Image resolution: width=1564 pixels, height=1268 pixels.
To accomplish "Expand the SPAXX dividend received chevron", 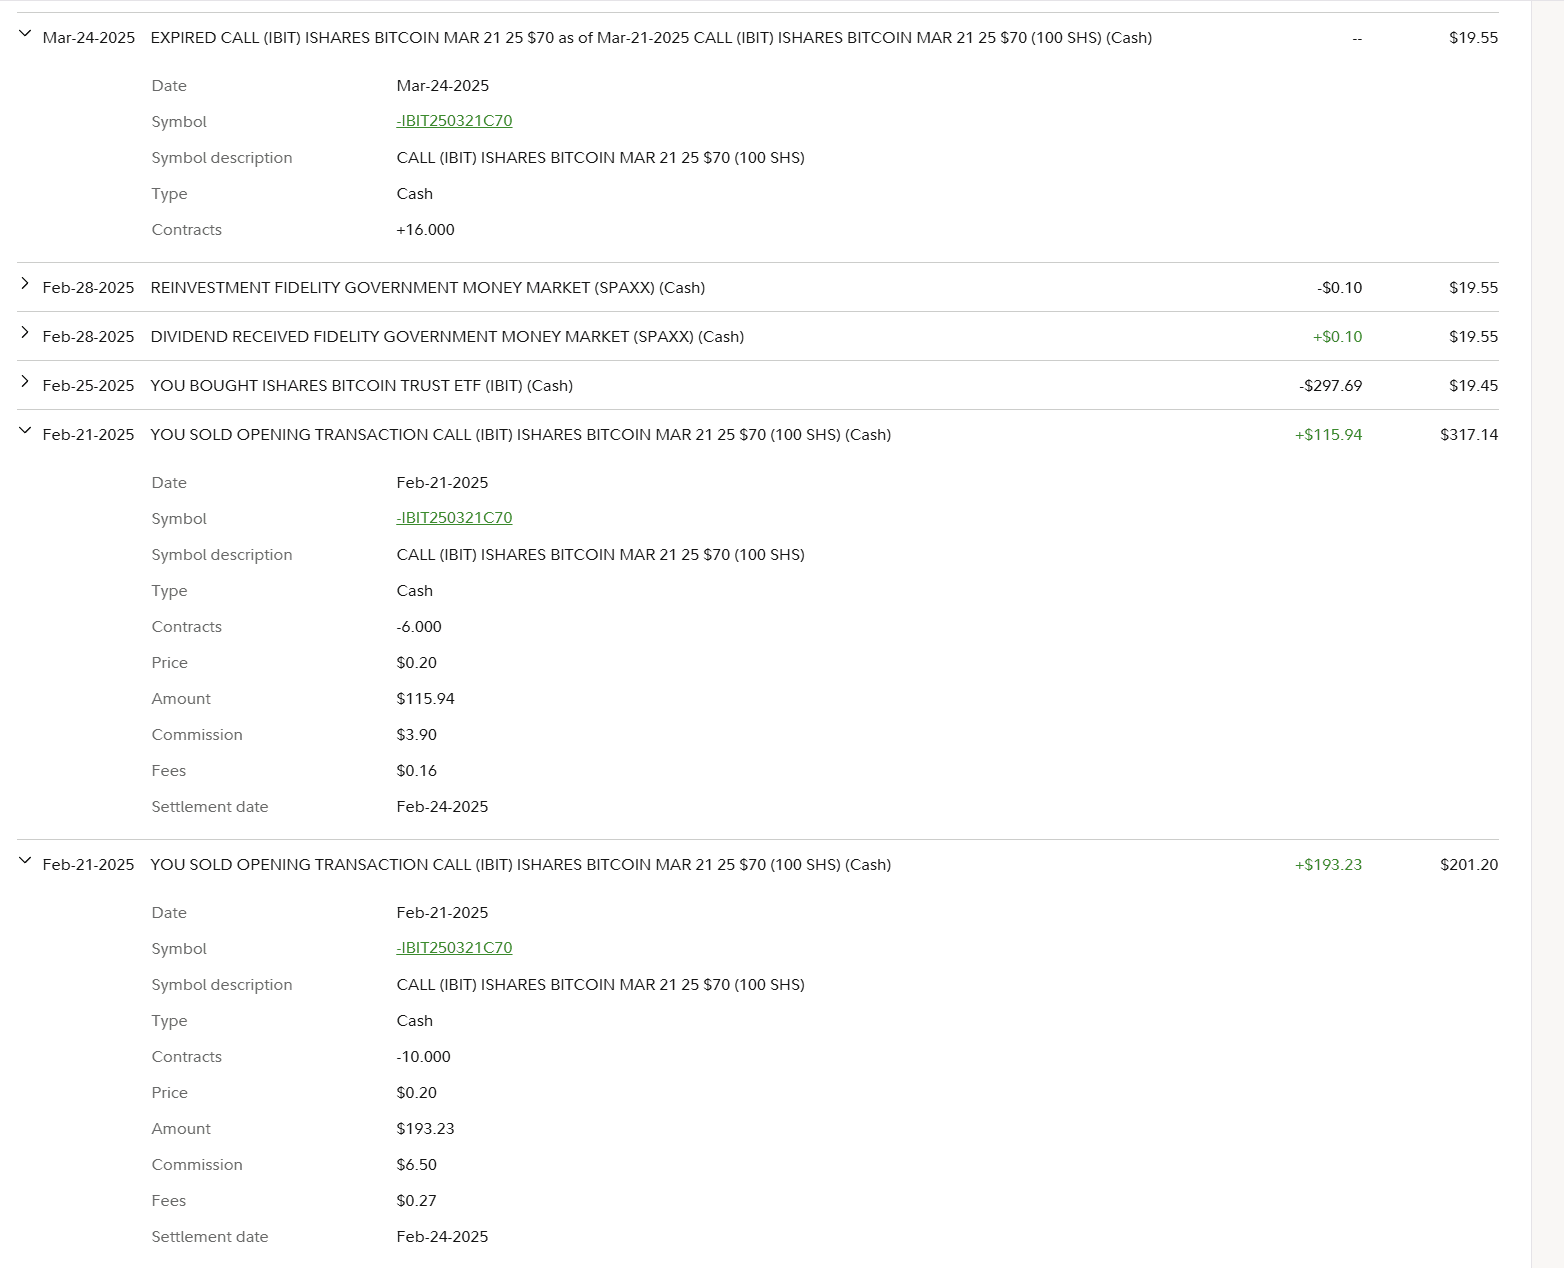I will [x=25, y=333].
